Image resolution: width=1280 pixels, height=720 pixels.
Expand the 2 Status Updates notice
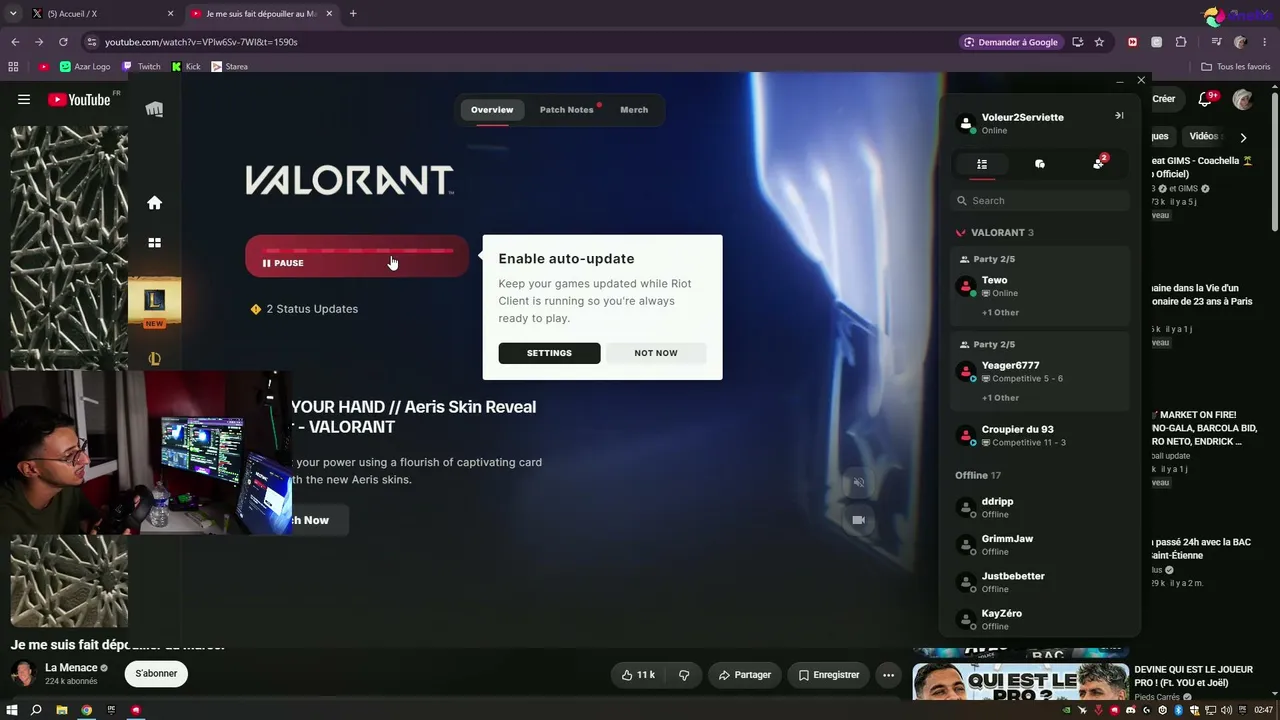(305, 309)
